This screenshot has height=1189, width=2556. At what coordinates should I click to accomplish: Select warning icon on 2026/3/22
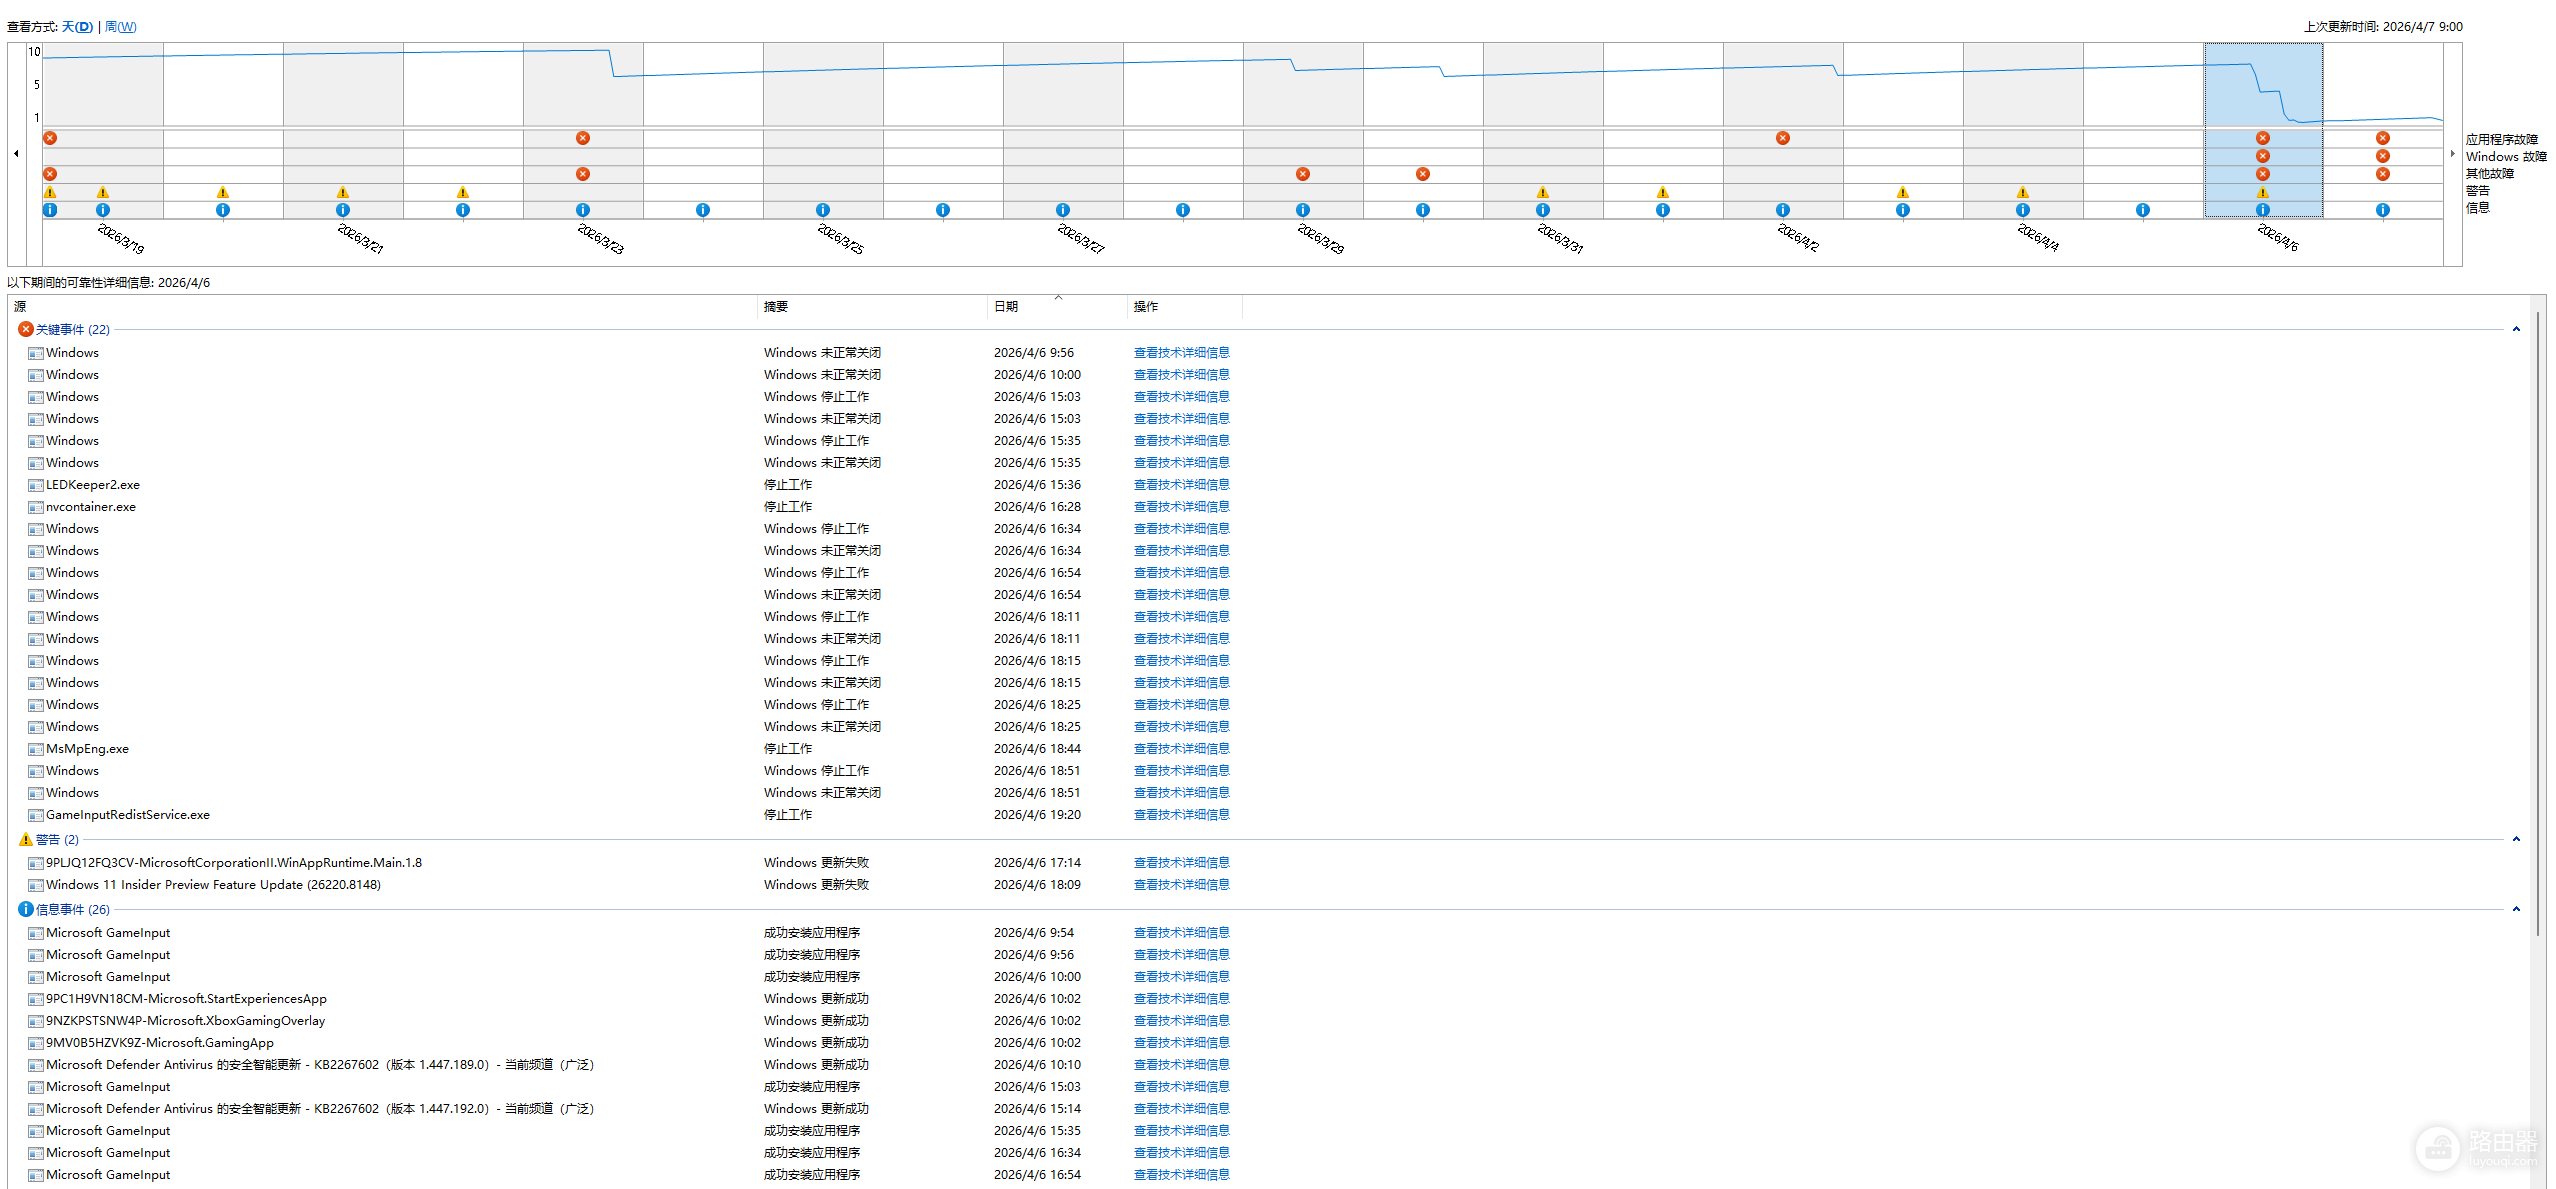tap(463, 192)
